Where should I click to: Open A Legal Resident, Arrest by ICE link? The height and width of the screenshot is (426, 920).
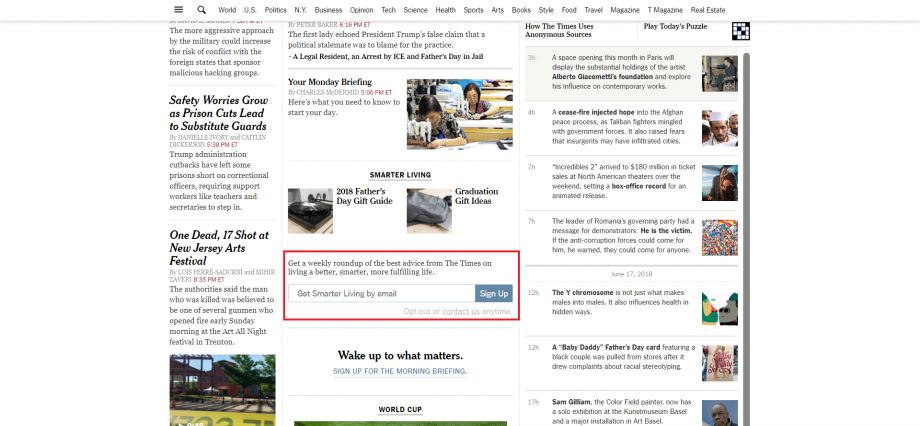coord(388,56)
